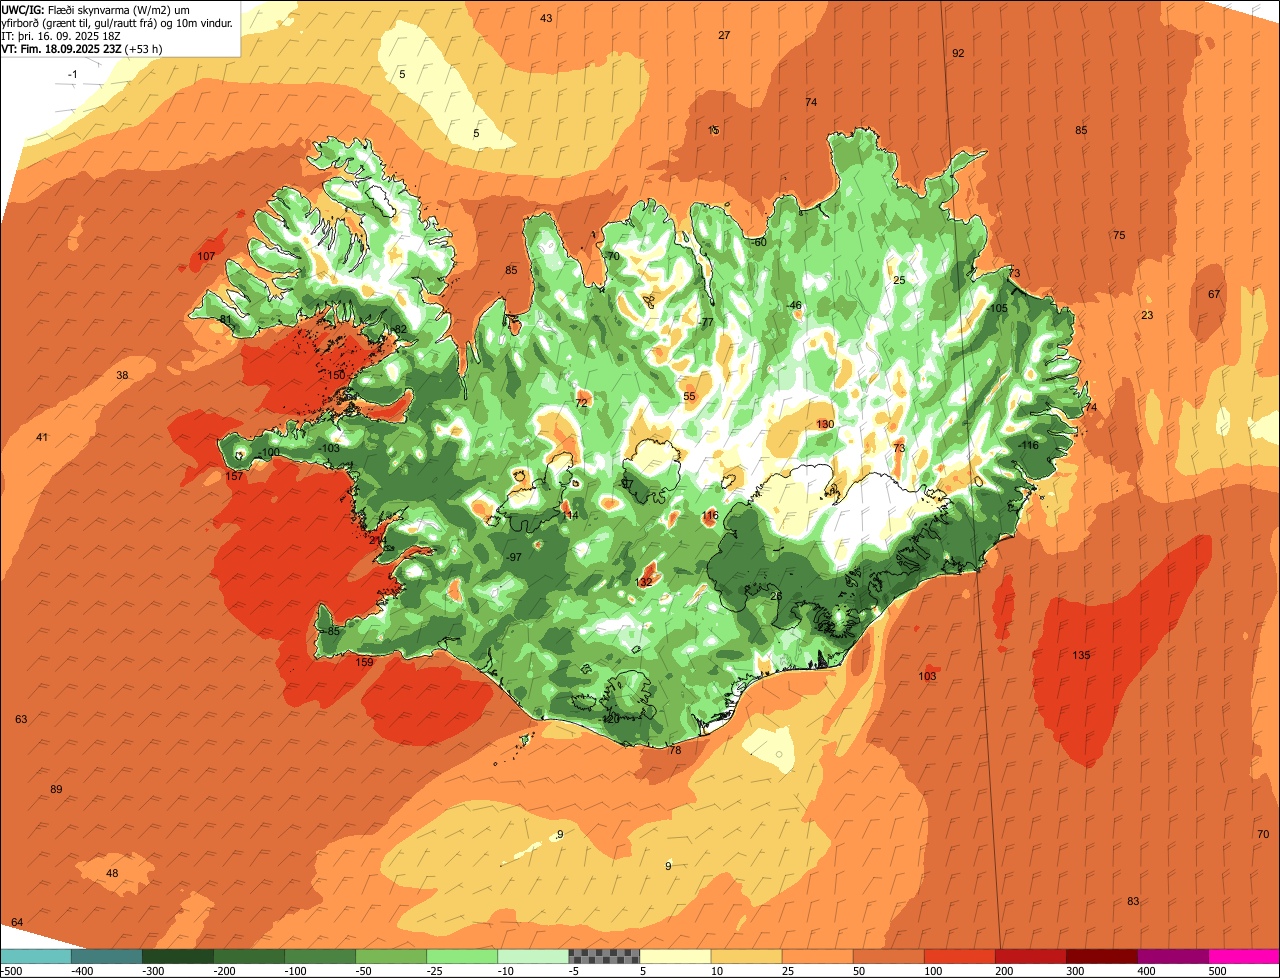The image size is (1280, 978).
Task: Click the flux value '38' on the map
Action: pos(122,375)
